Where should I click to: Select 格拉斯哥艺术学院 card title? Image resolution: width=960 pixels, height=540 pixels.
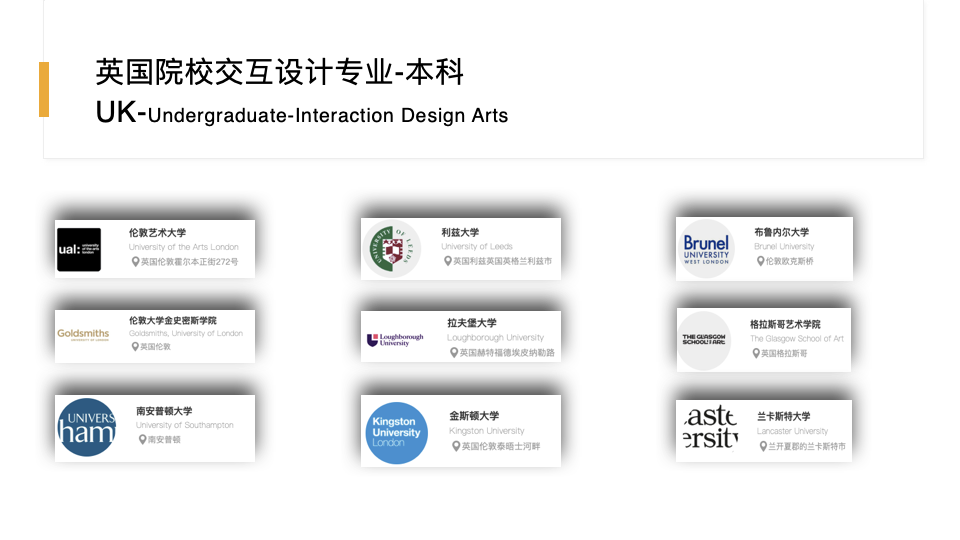pos(786,324)
